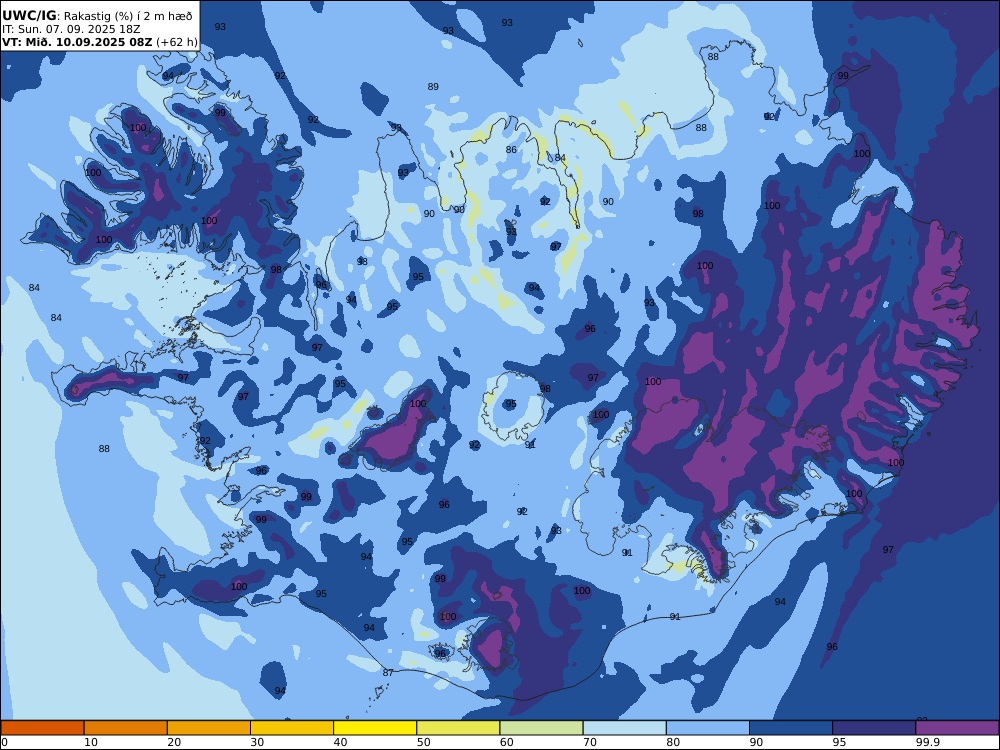The image size is (1000, 750).
Task: Click the legend label '0'
Action: coord(4,742)
